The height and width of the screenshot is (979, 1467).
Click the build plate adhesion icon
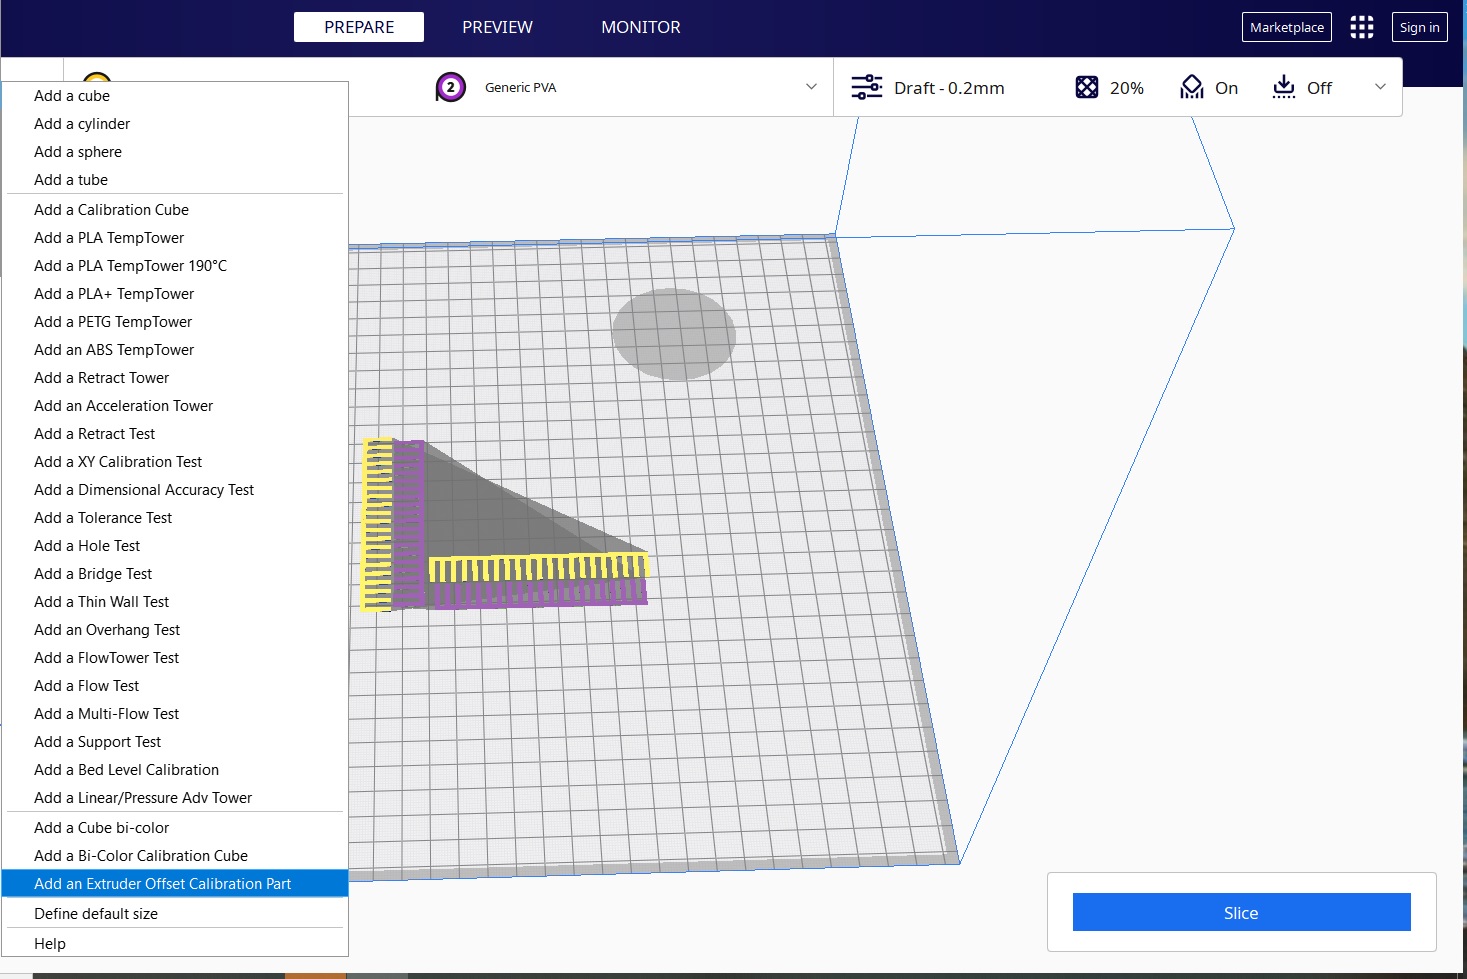point(1283,87)
